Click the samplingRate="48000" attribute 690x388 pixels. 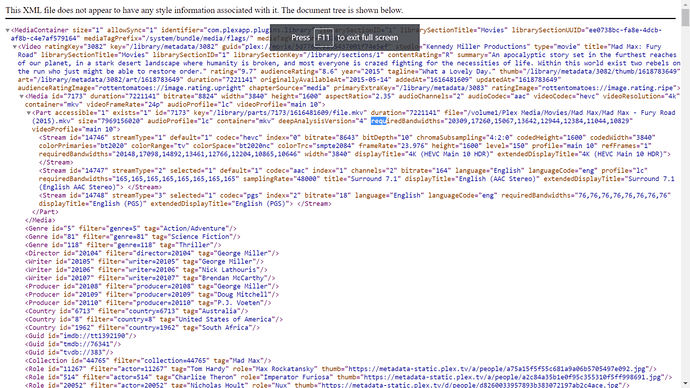[281, 179]
